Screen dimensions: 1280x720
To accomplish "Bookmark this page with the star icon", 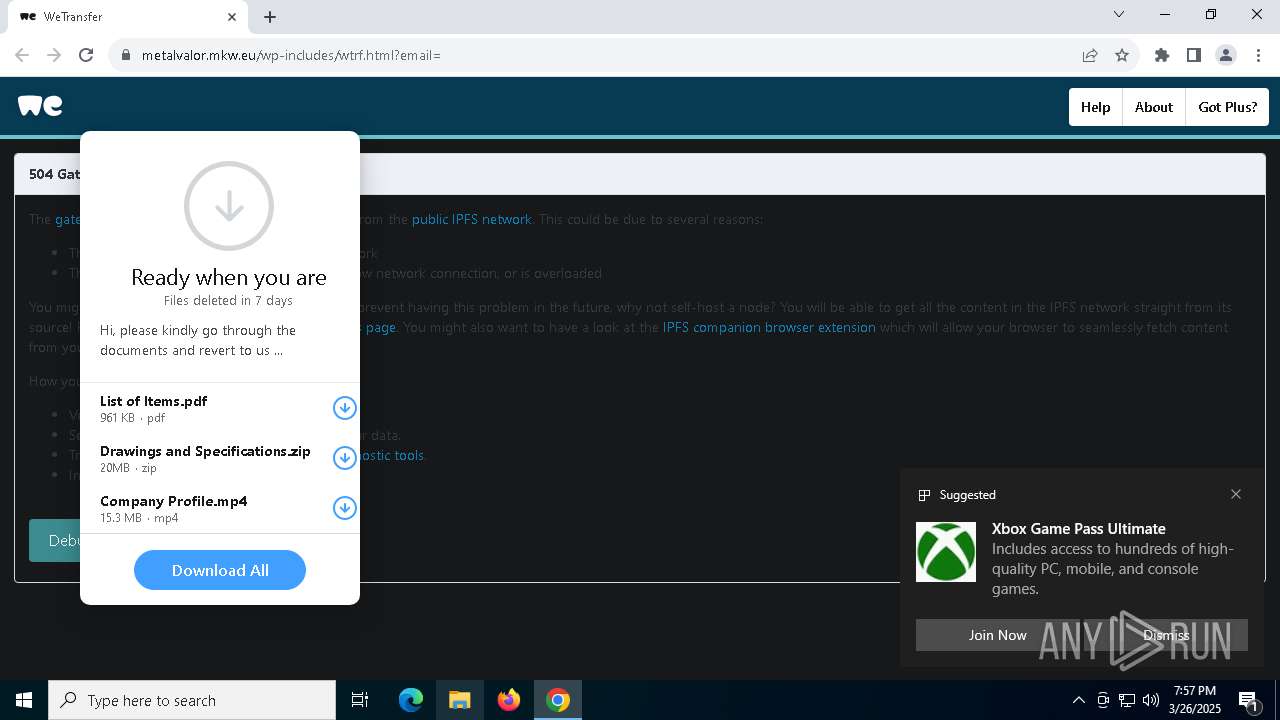I will pyautogui.click(x=1122, y=55).
